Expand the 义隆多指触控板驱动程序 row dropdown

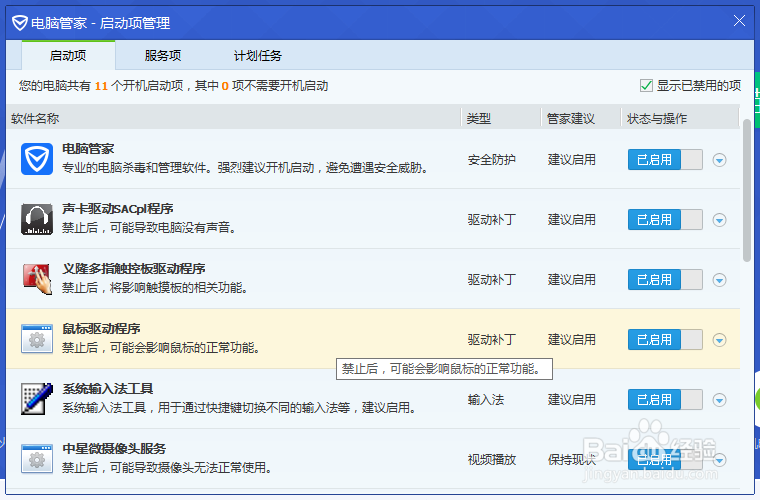coord(719,280)
